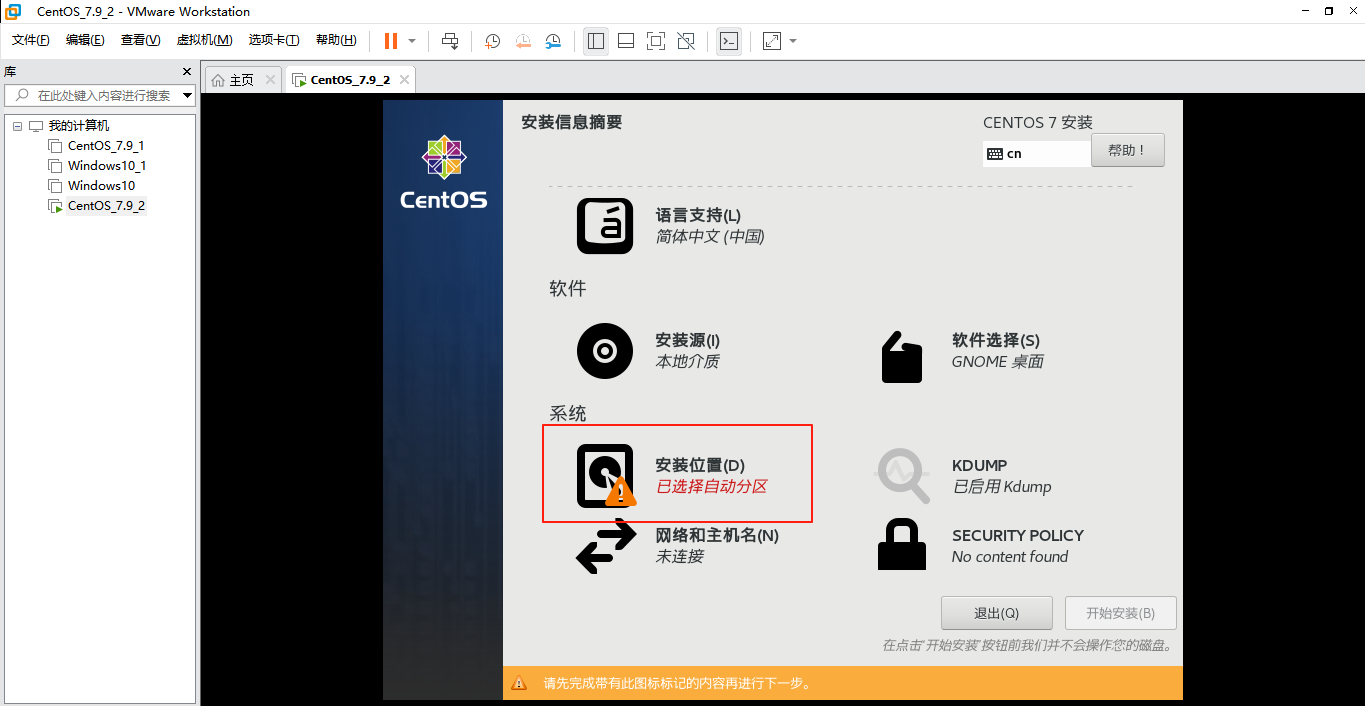Select CentOS_7.9_1 in the library

click(x=106, y=146)
